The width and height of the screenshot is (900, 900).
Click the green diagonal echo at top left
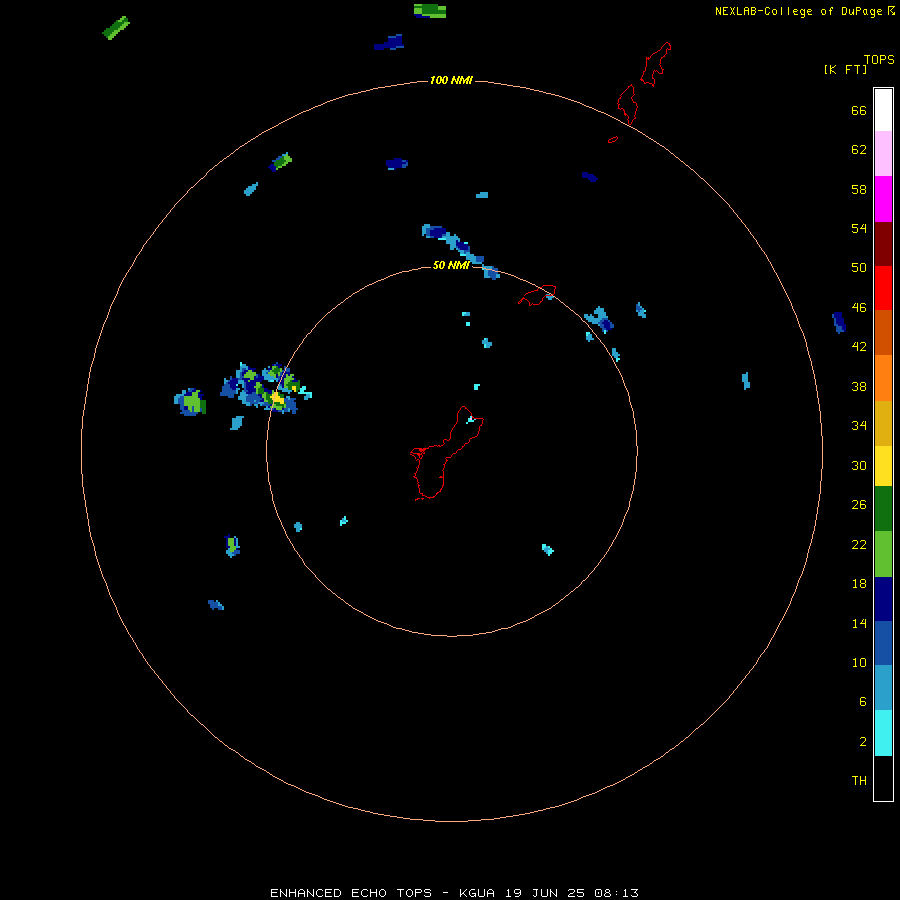pyautogui.click(x=116, y=28)
